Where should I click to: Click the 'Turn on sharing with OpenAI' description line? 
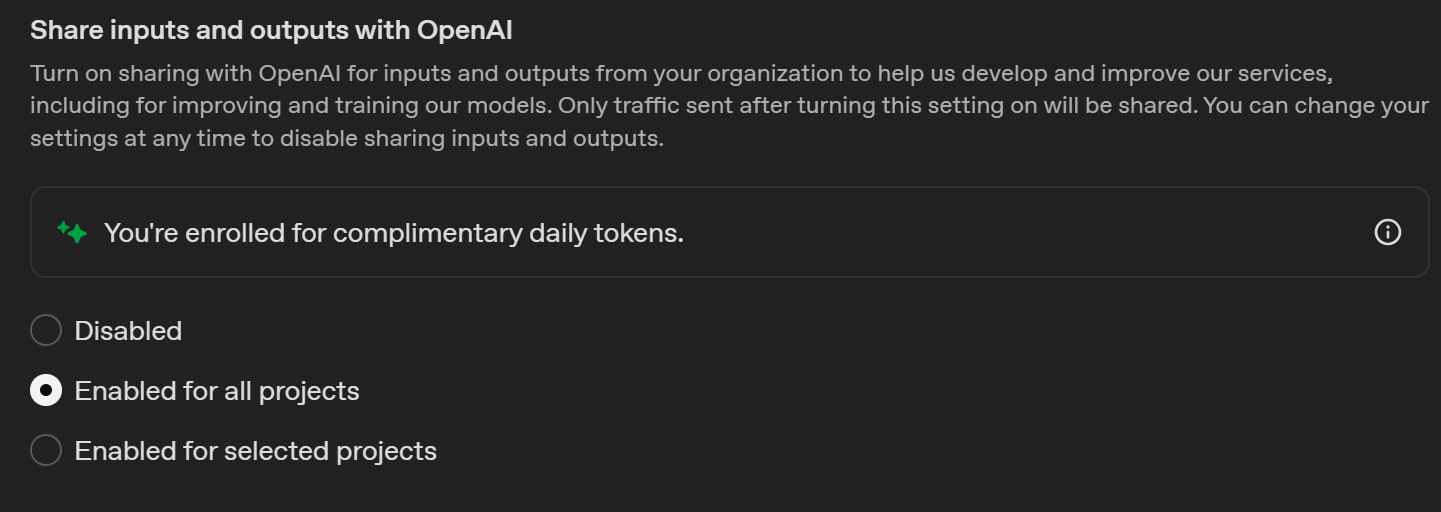(x=682, y=73)
